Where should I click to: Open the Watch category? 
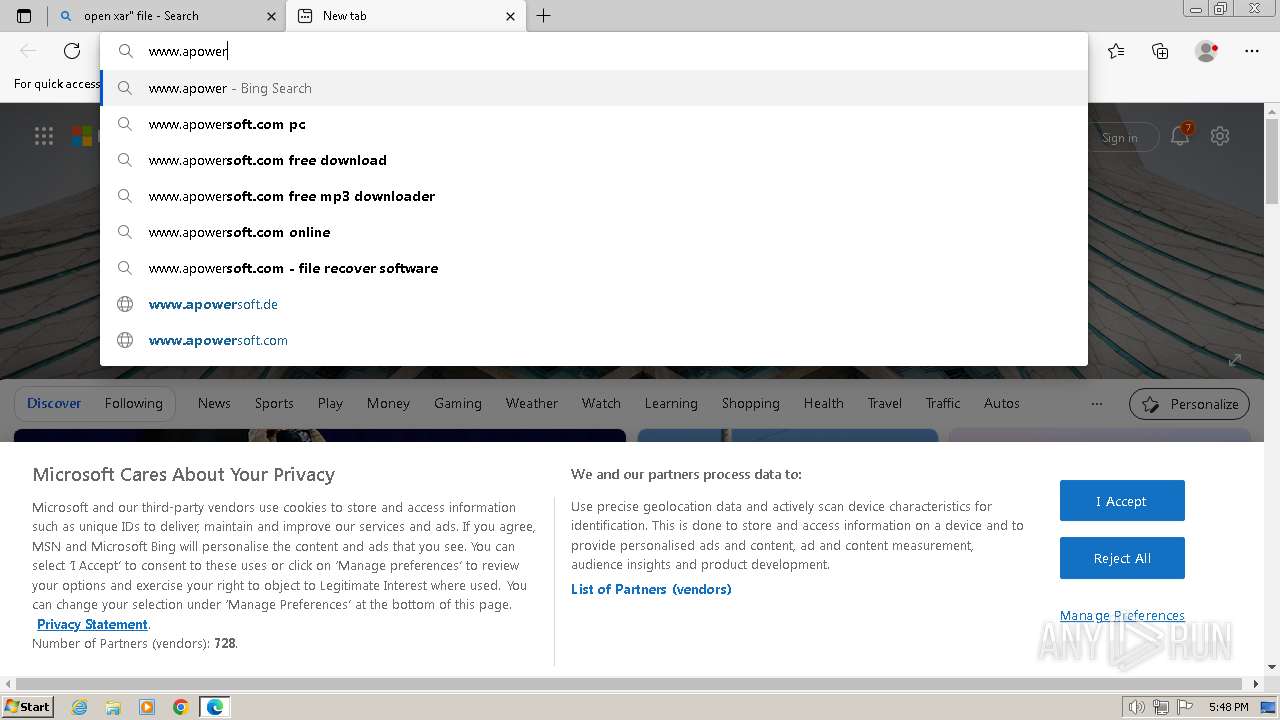point(601,403)
